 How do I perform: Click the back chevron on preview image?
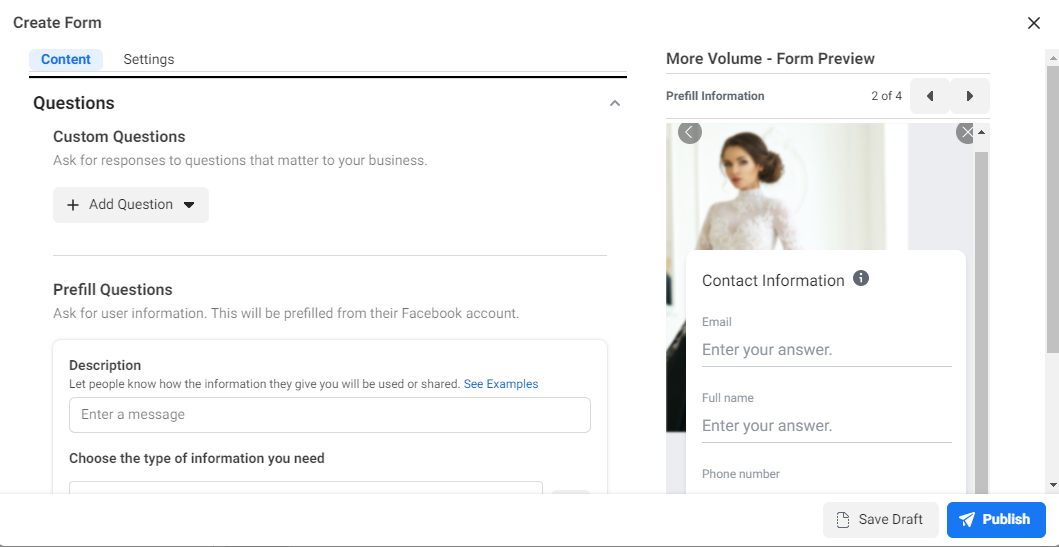(690, 132)
